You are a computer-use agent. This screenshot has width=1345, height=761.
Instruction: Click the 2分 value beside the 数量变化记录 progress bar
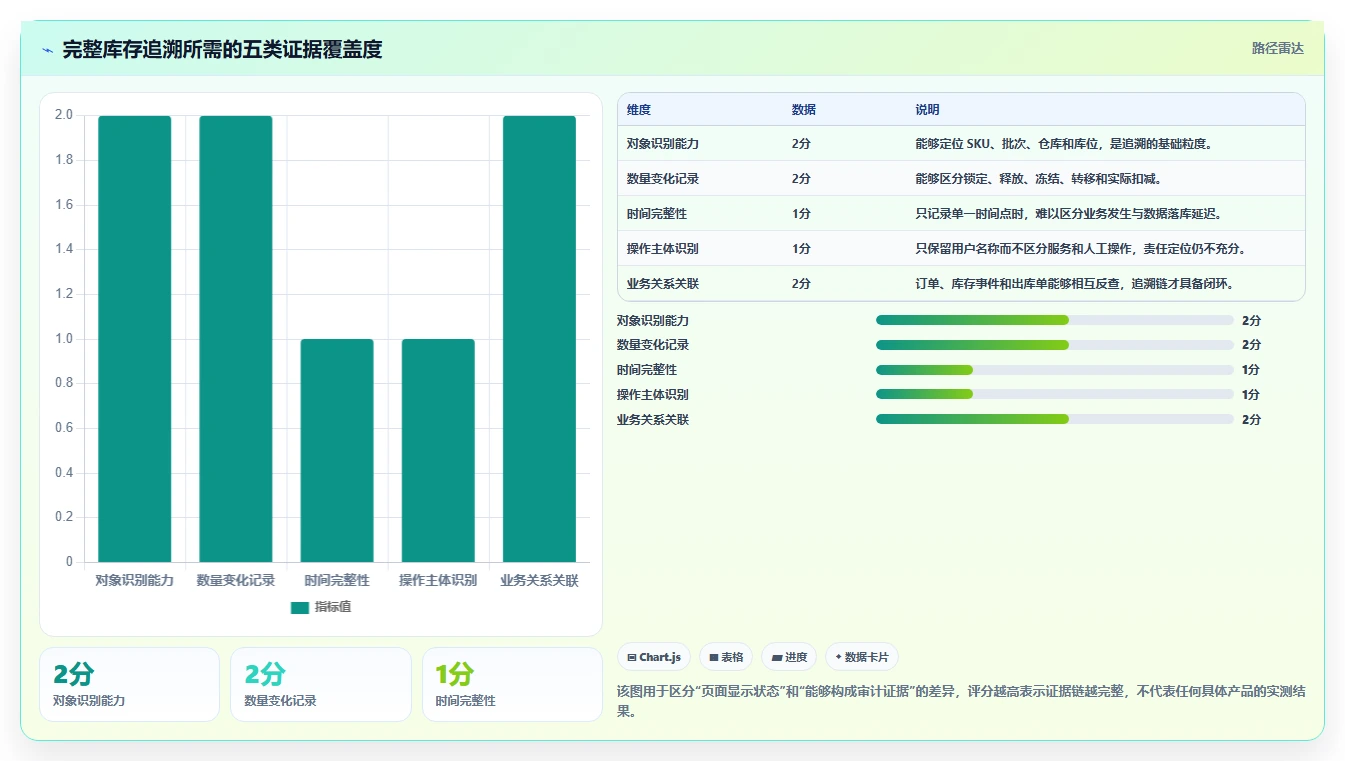(x=1251, y=345)
